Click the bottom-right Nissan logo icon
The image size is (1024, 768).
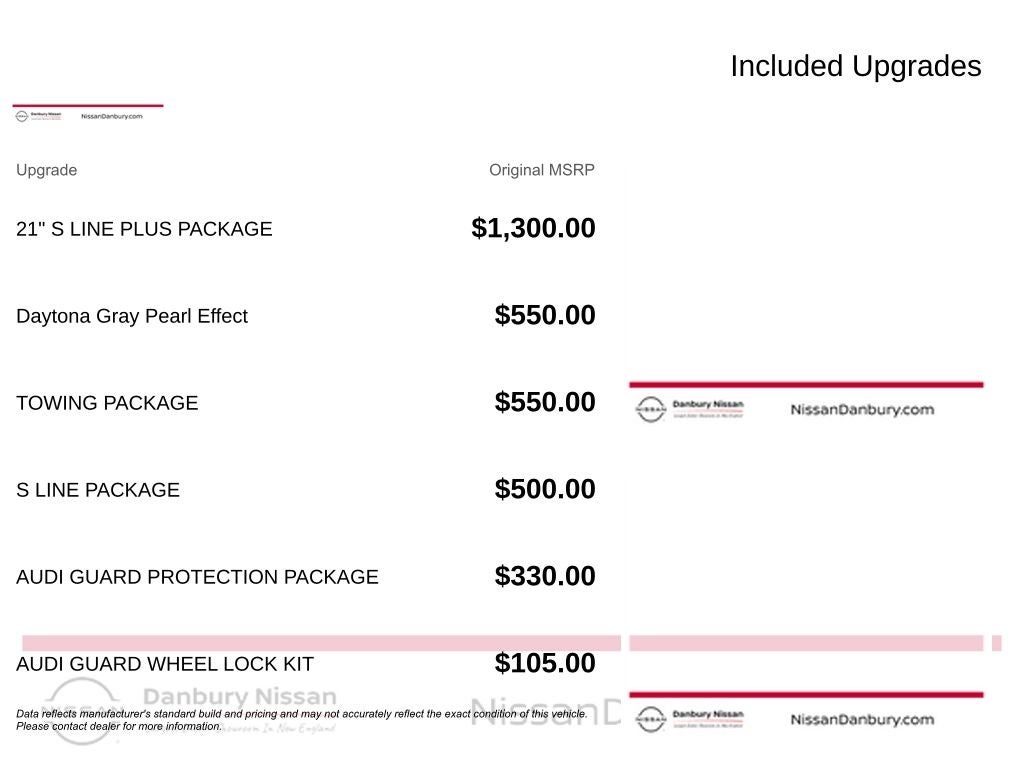click(650, 719)
